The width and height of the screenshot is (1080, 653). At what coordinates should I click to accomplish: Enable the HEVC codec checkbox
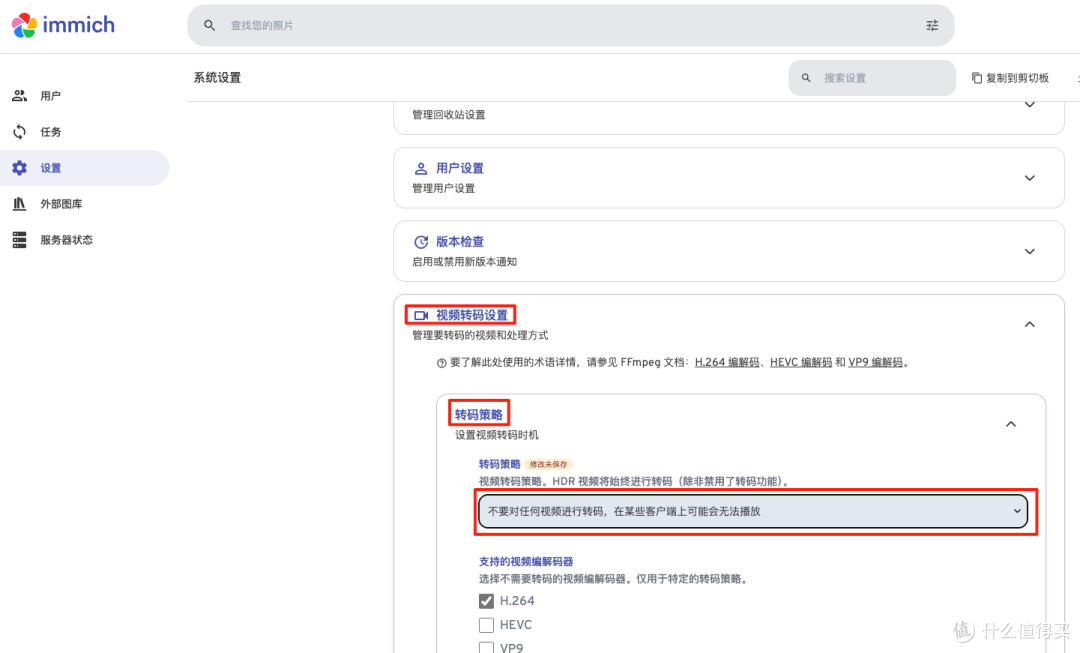(x=486, y=625)
